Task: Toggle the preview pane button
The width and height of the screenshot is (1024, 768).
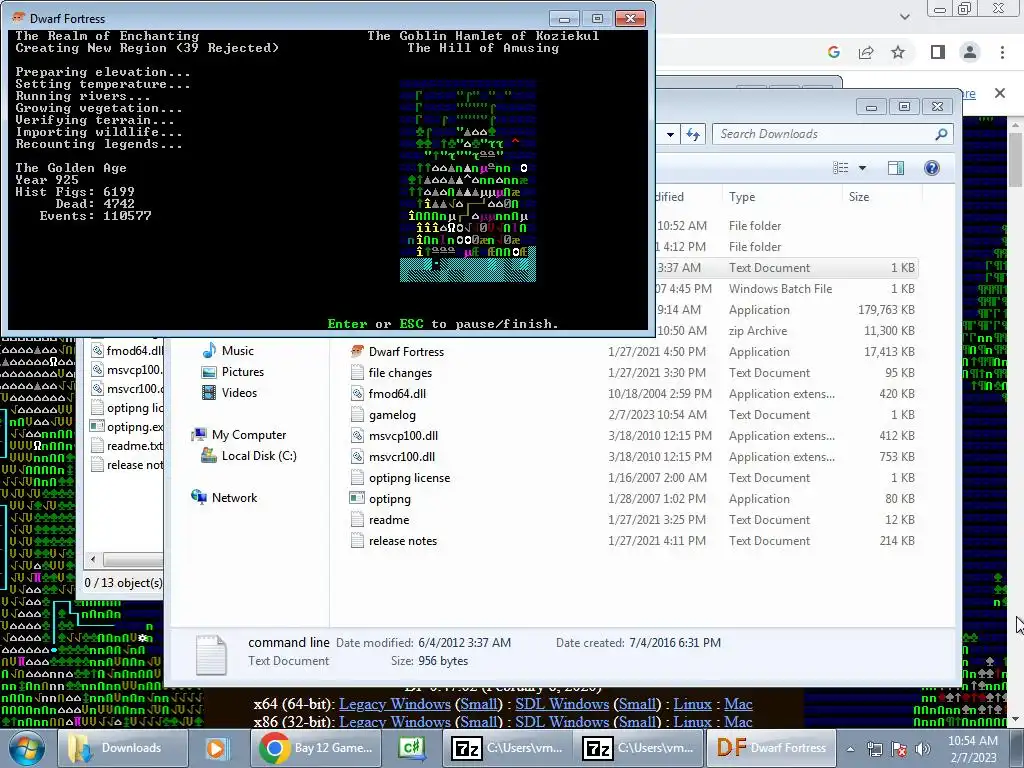Action: 896,168
